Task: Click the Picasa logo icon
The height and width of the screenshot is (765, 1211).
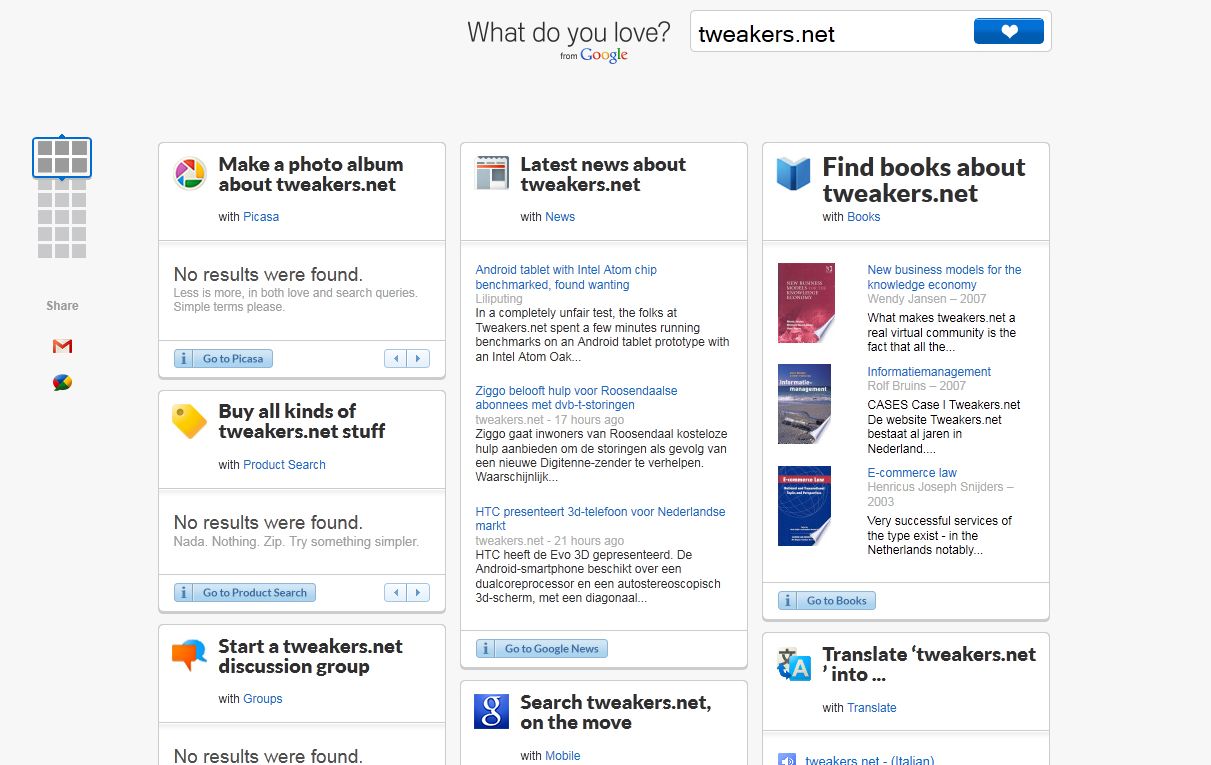Action: tap(190, 174)
